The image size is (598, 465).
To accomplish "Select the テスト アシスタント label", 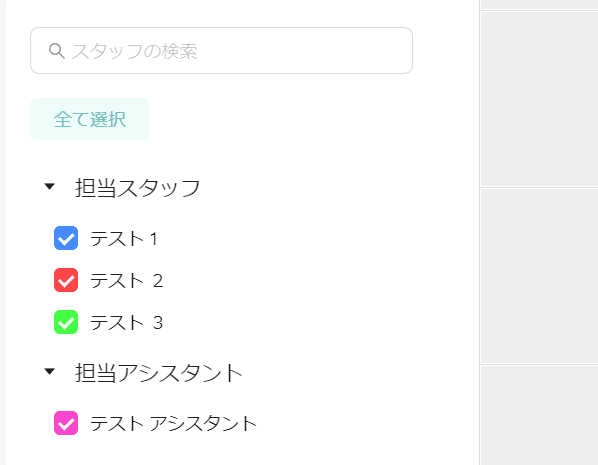I will tap(174, 423).
